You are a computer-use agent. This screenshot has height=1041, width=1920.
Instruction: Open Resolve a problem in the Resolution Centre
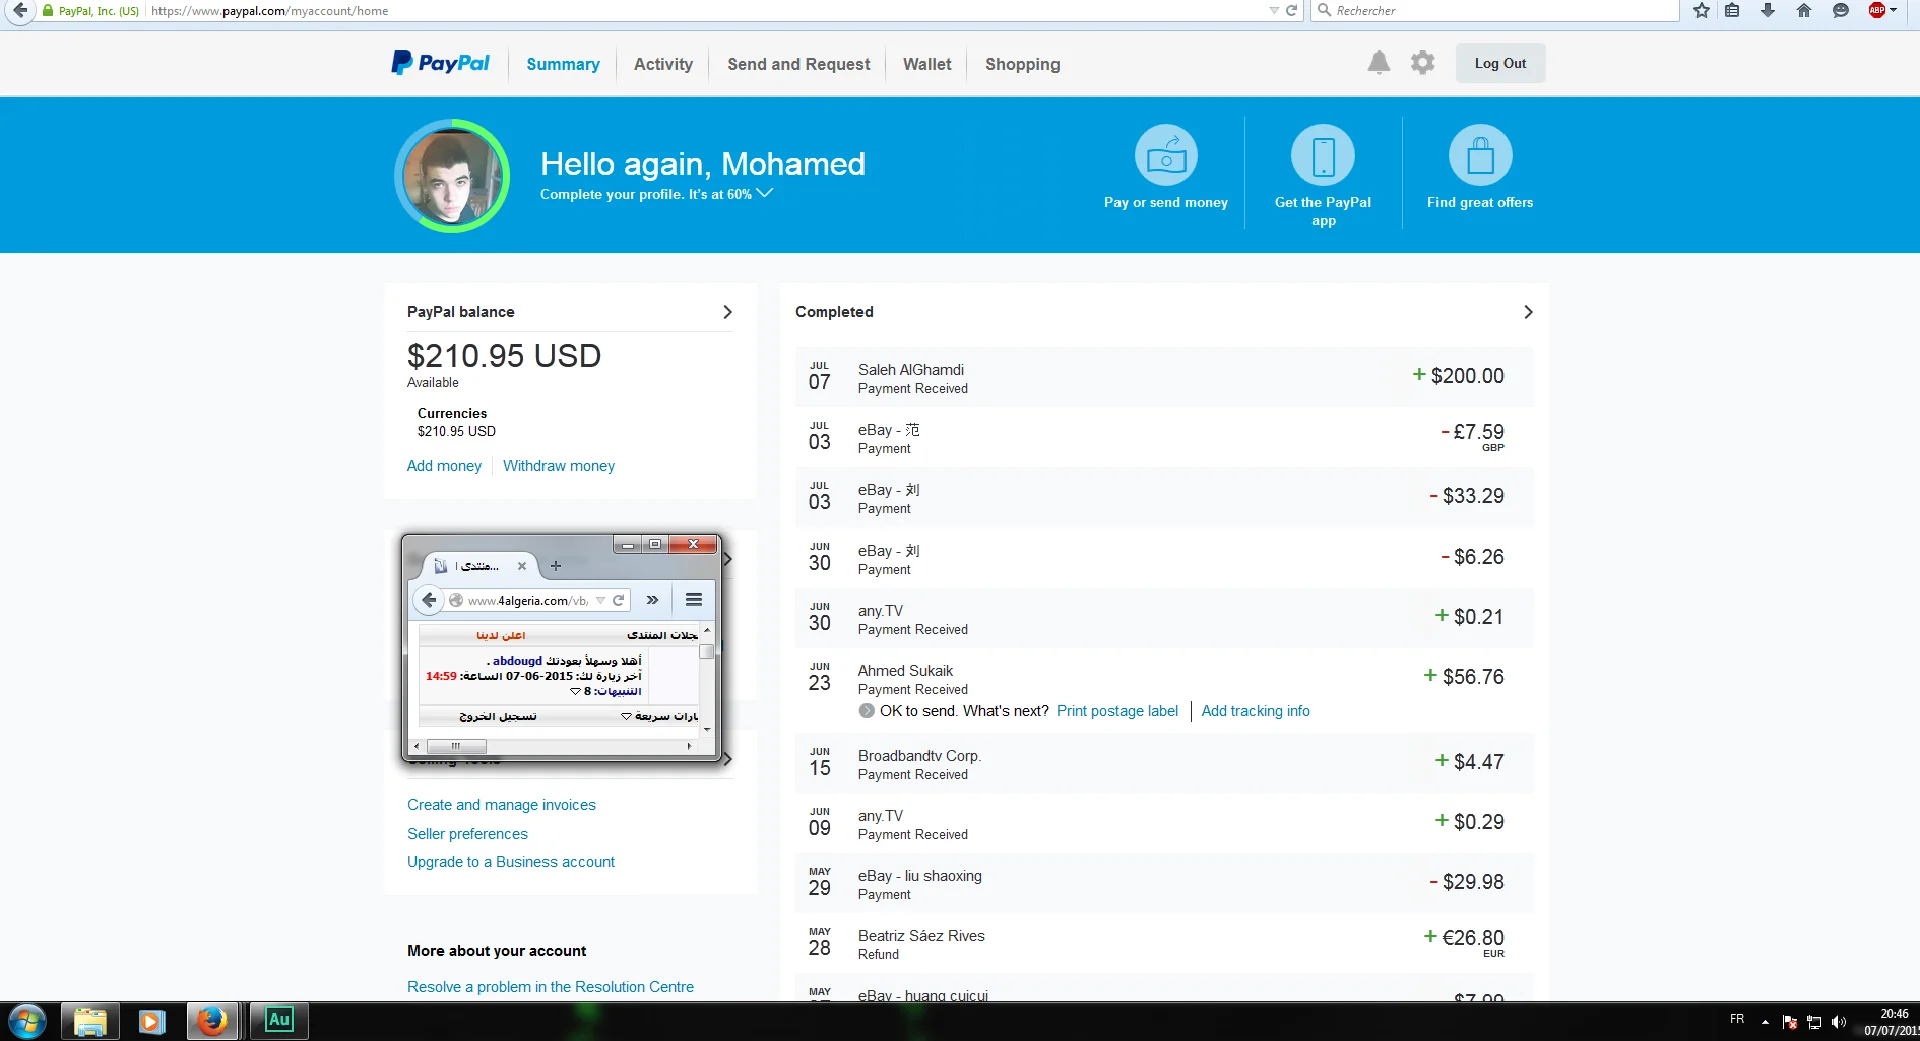pos(550,987)
